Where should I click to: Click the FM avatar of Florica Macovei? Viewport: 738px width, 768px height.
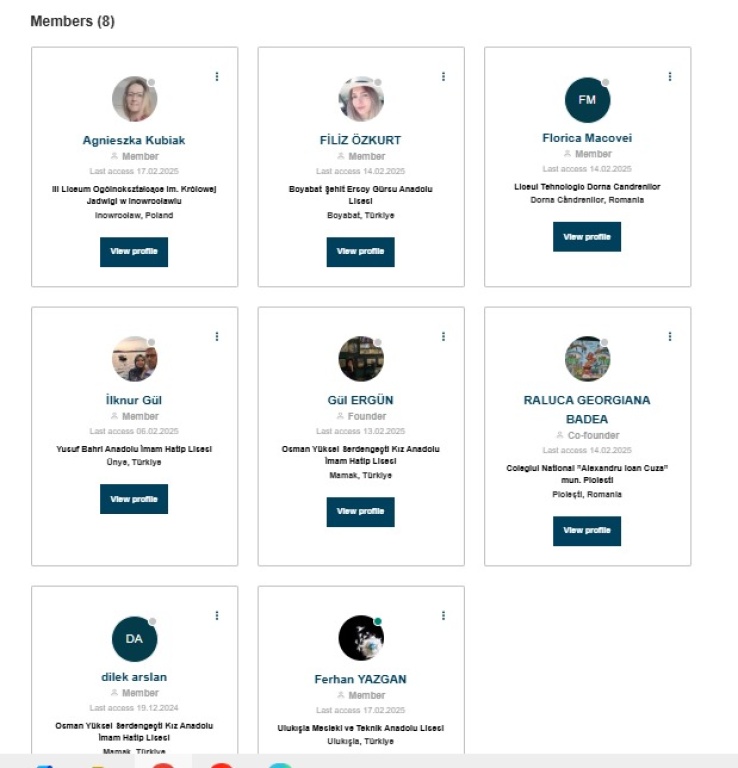tap(587, 100)
